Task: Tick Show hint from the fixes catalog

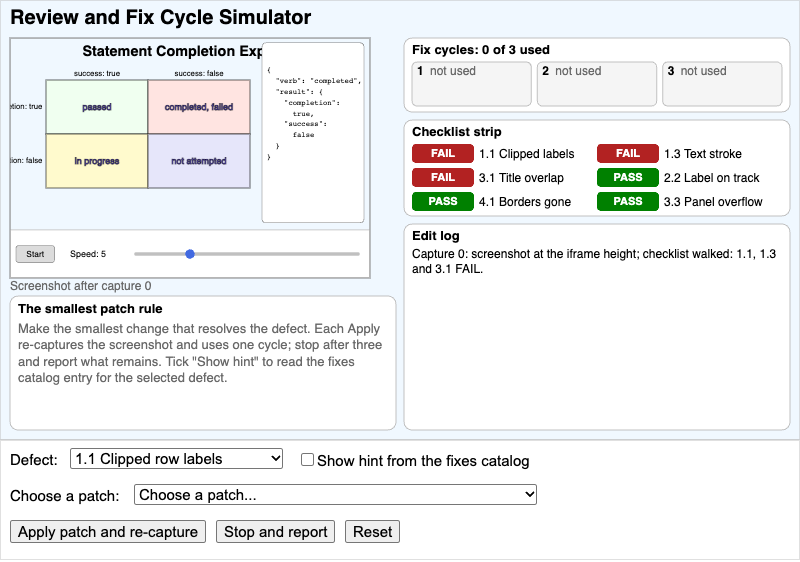Action: click(x=307, y=460)
